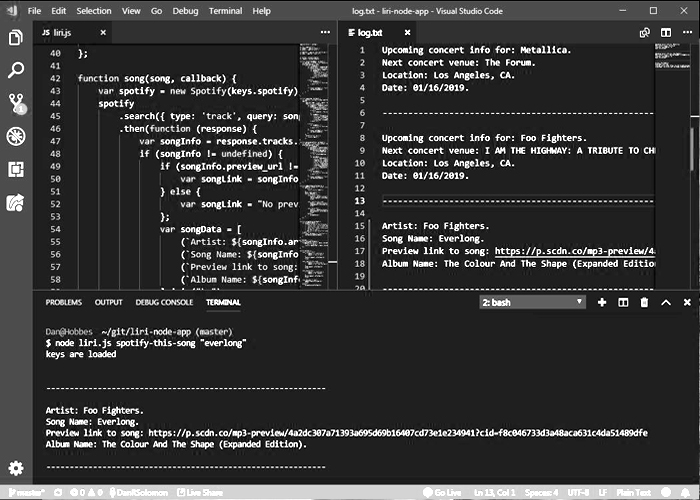Split the terminal panel
Image resolution: width=700 pixels, height=500 pixels.
point(623,302)
